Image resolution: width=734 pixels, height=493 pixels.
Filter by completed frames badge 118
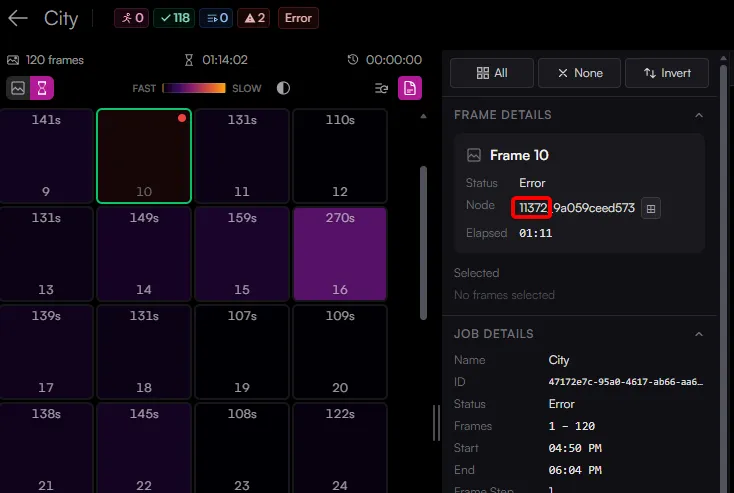[x=174, y=18]
